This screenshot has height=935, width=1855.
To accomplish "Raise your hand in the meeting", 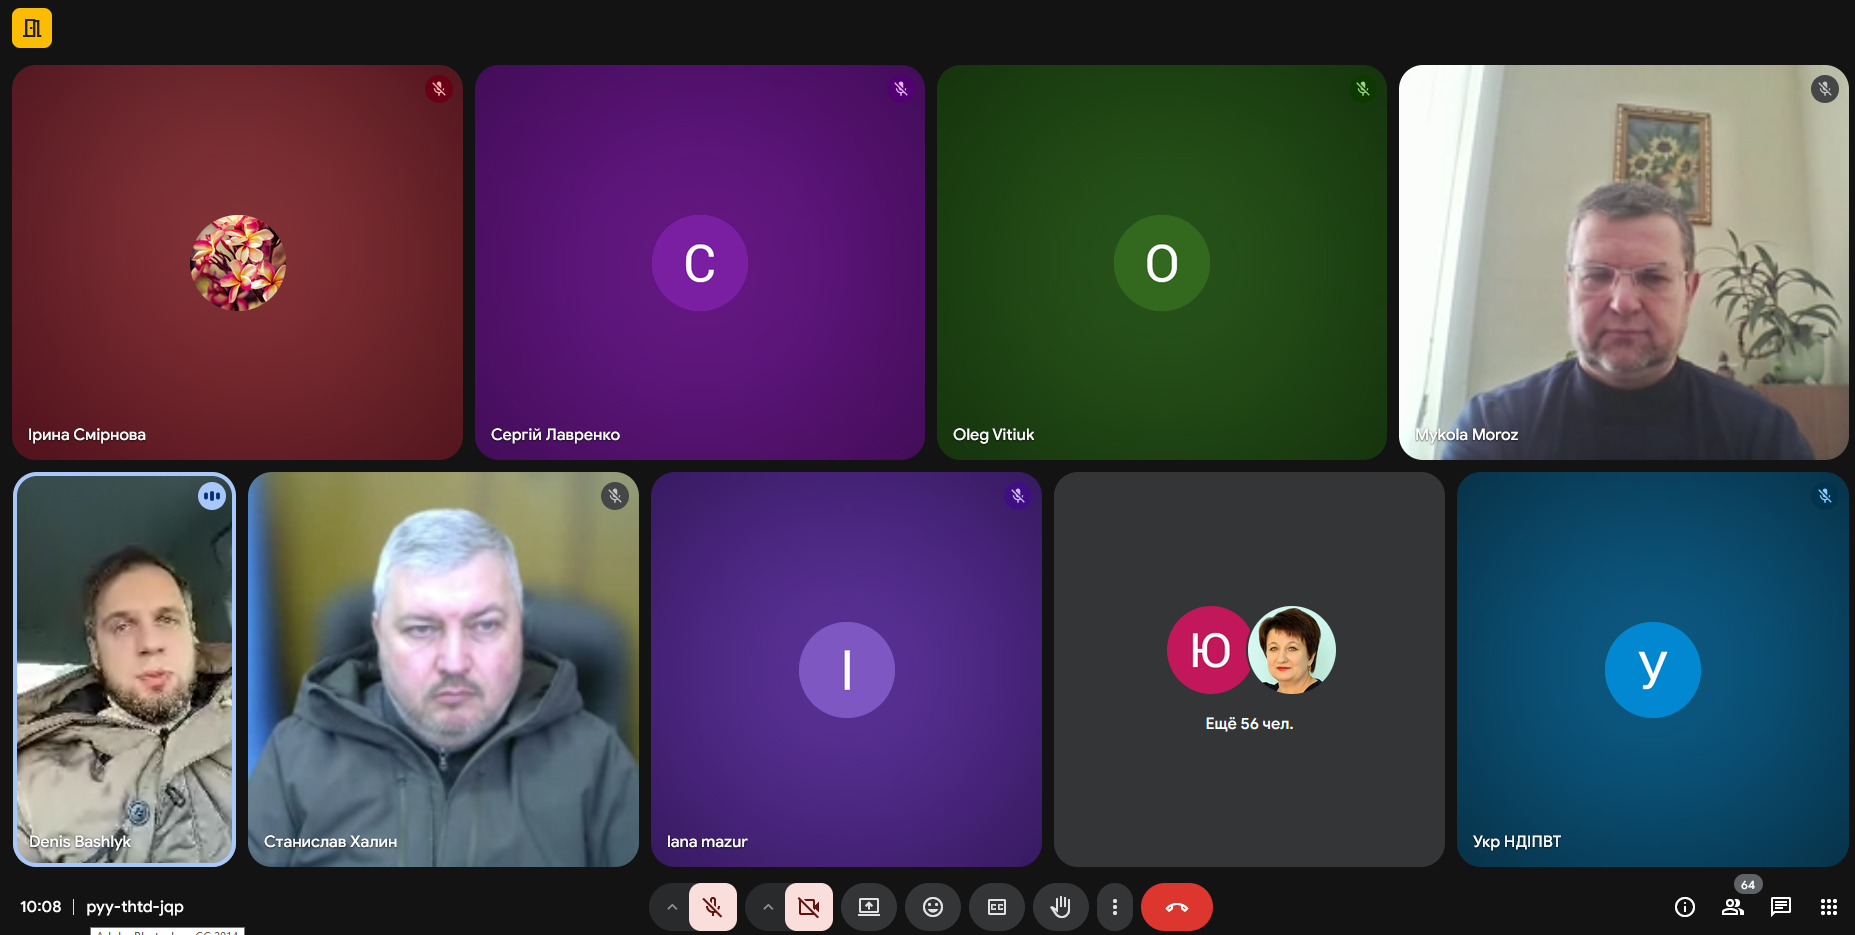I will click(1061, 907).
